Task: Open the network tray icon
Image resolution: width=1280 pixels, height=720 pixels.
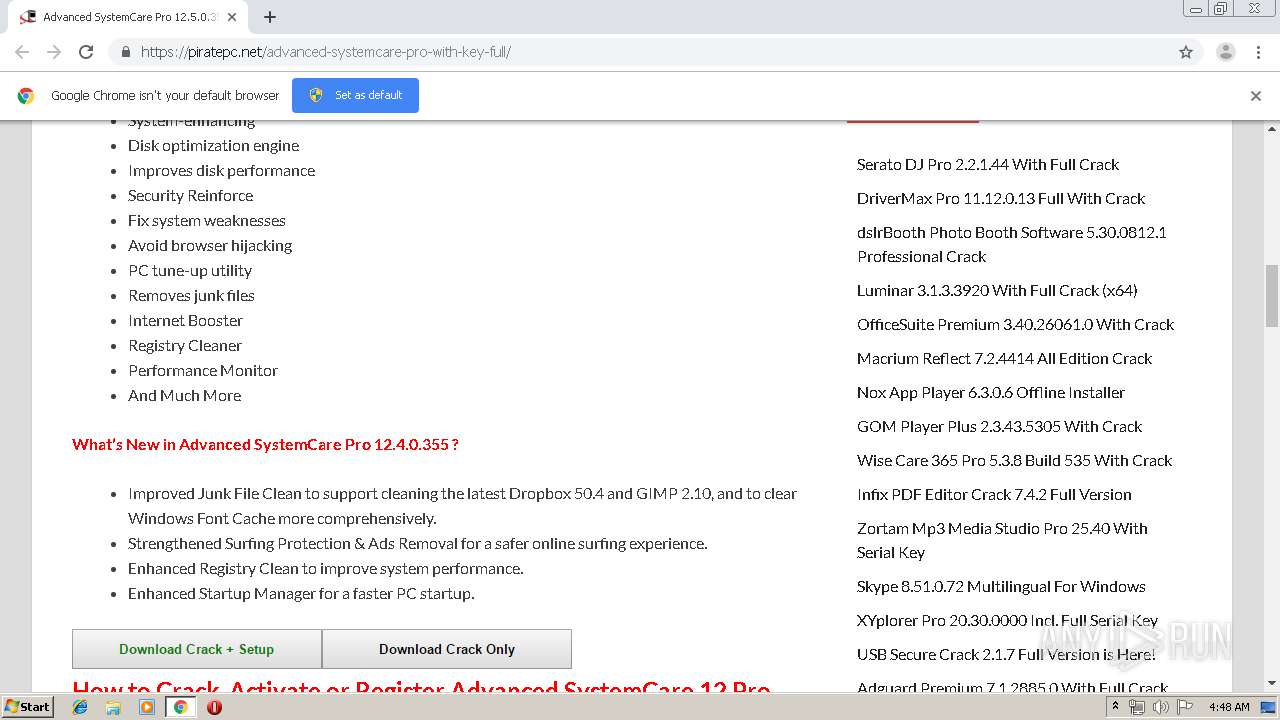Action: coord(1137,707)
